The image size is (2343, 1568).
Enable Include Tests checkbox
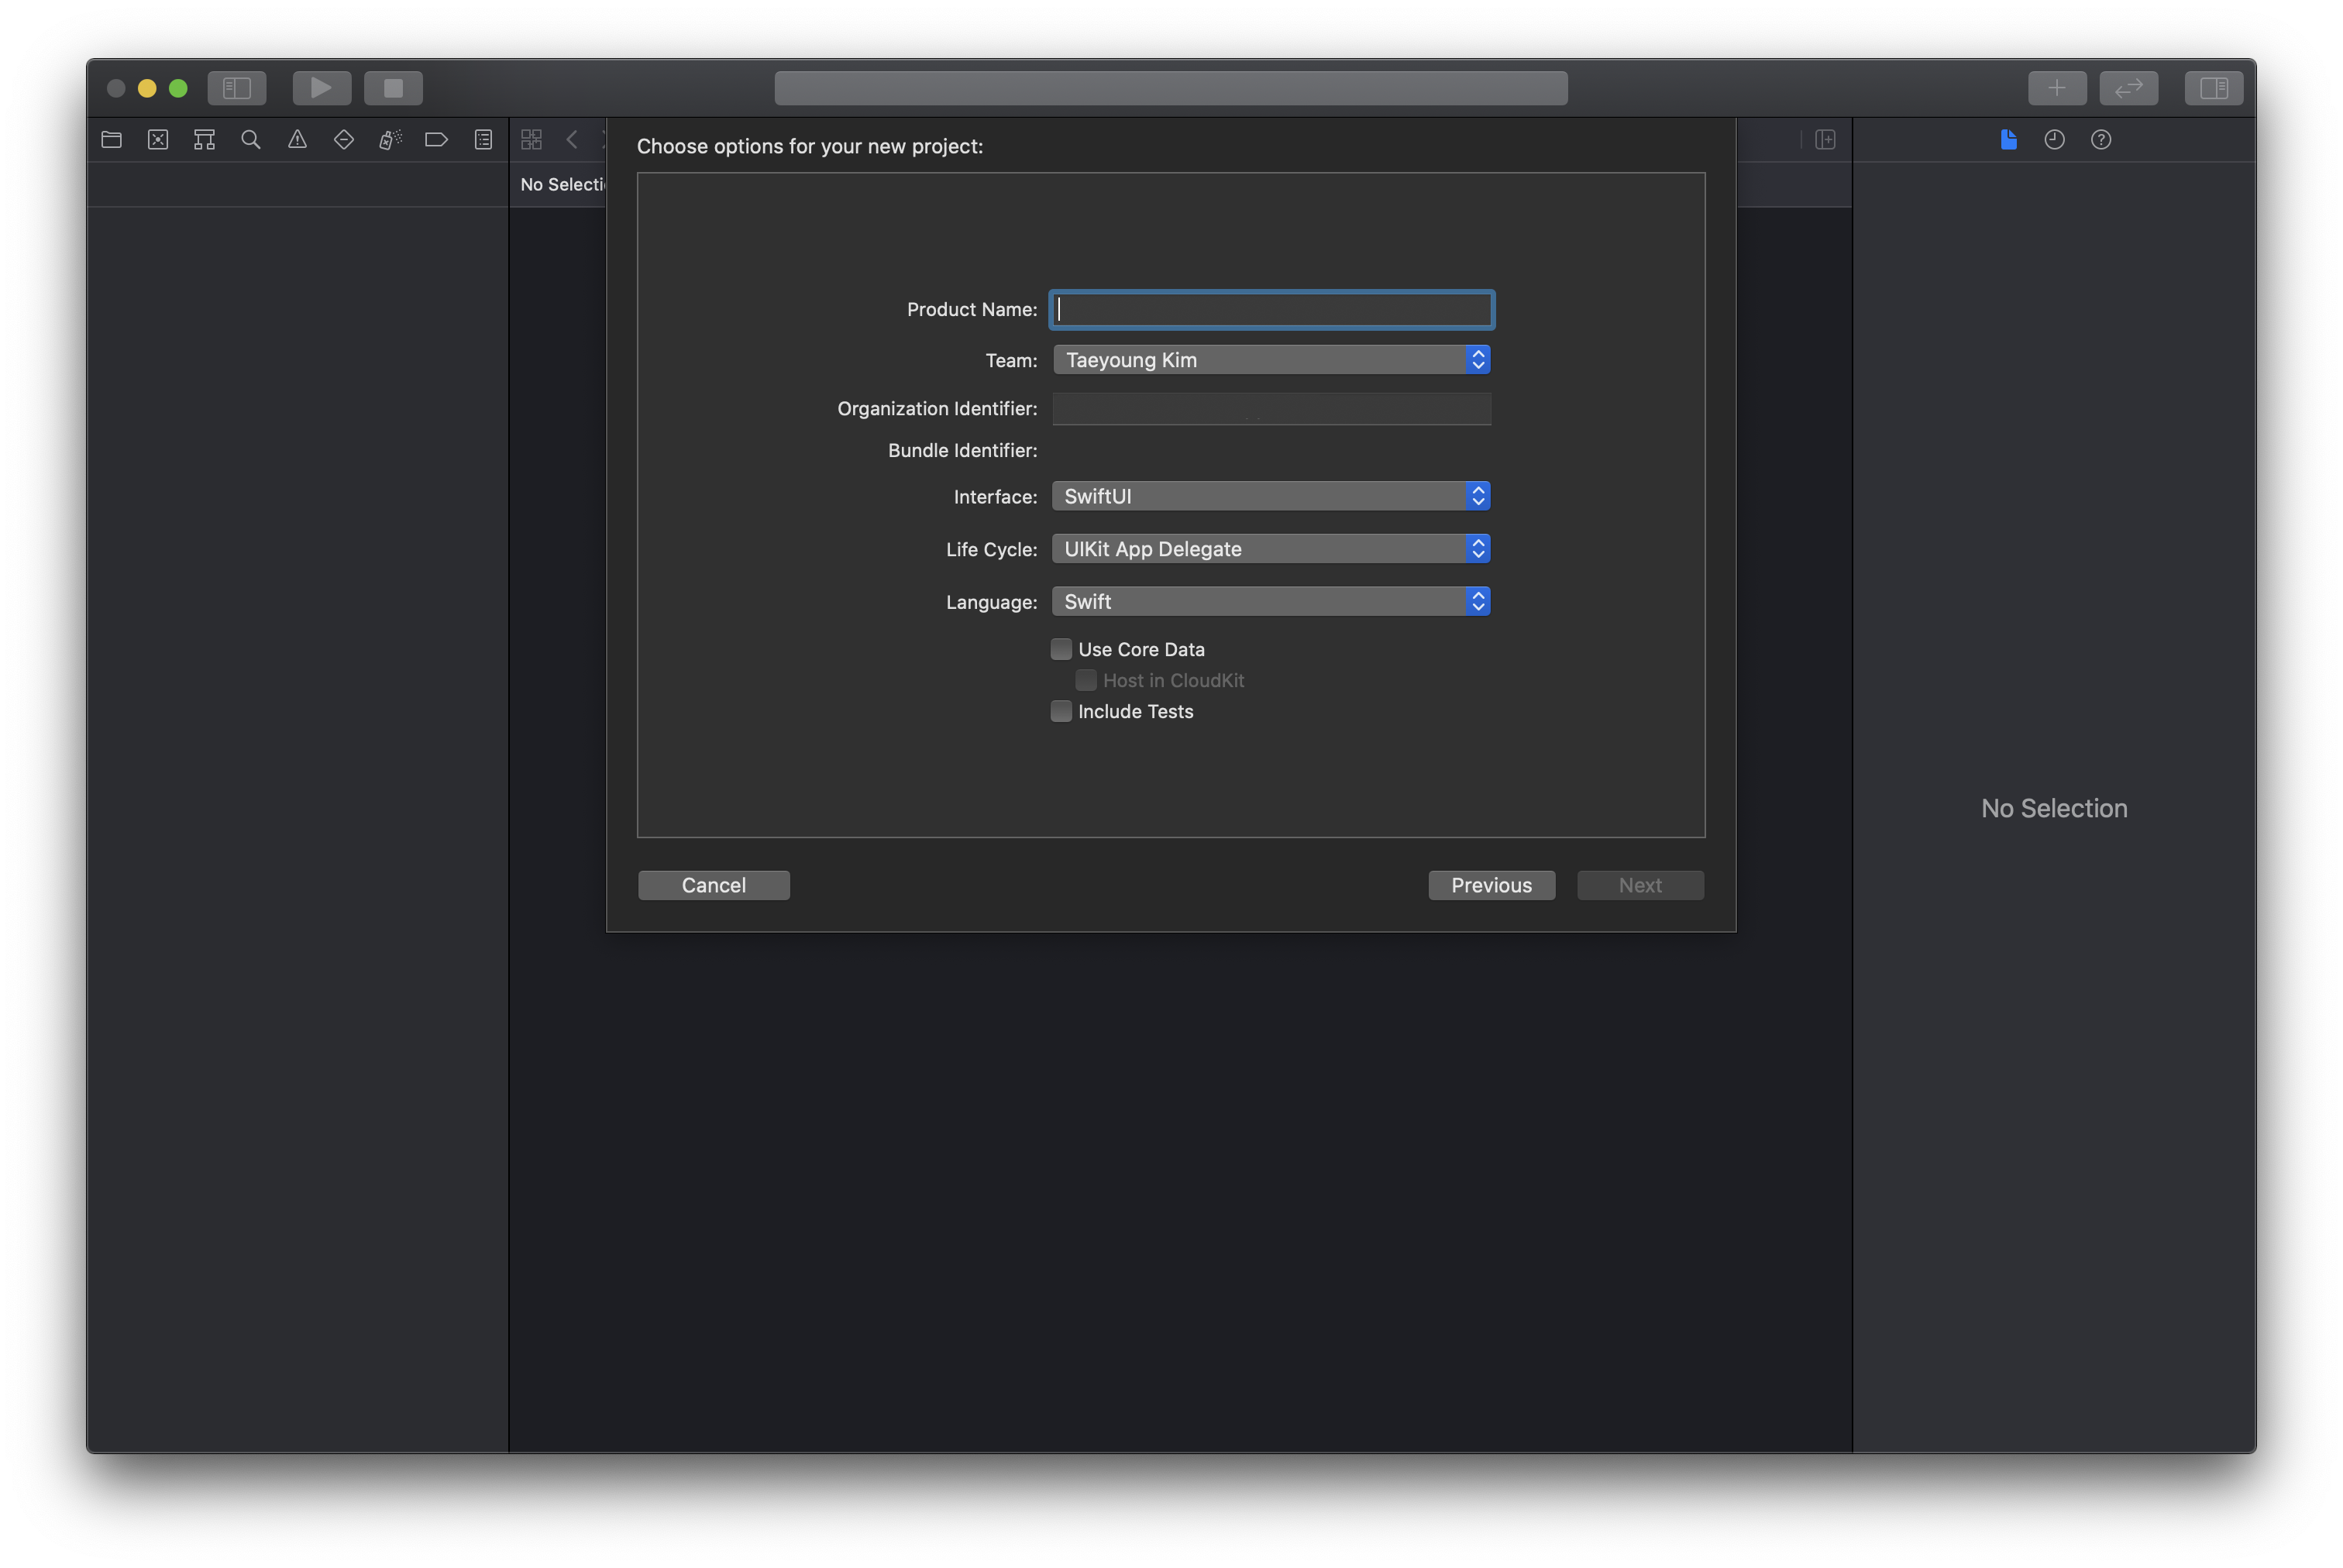click(1061, 711)
